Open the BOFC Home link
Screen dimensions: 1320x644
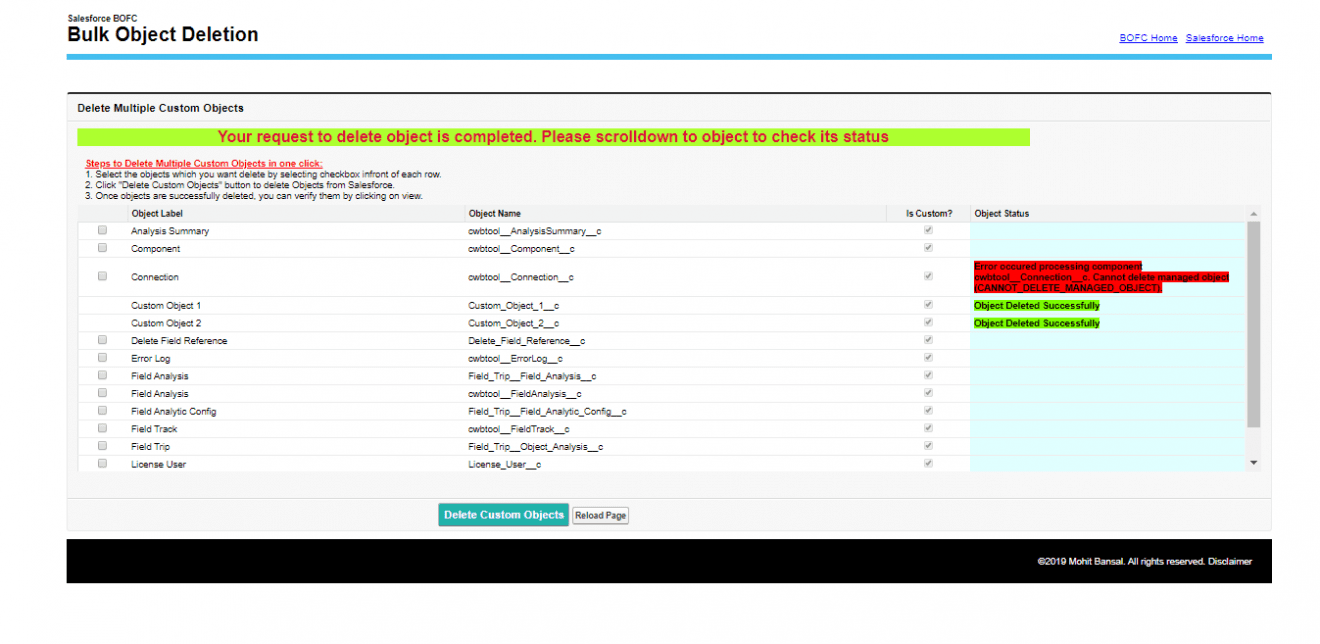[x=1147, y=38]
